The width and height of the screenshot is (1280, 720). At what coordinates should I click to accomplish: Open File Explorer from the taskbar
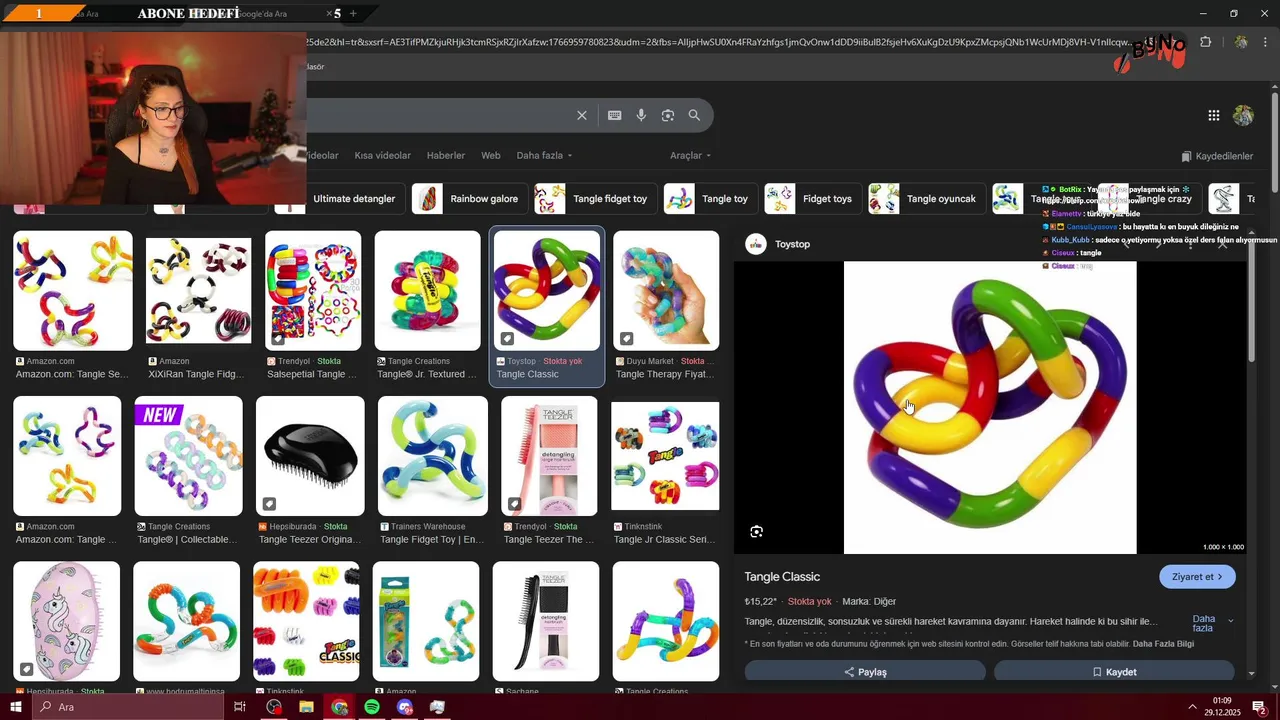(x=307, y=707)
